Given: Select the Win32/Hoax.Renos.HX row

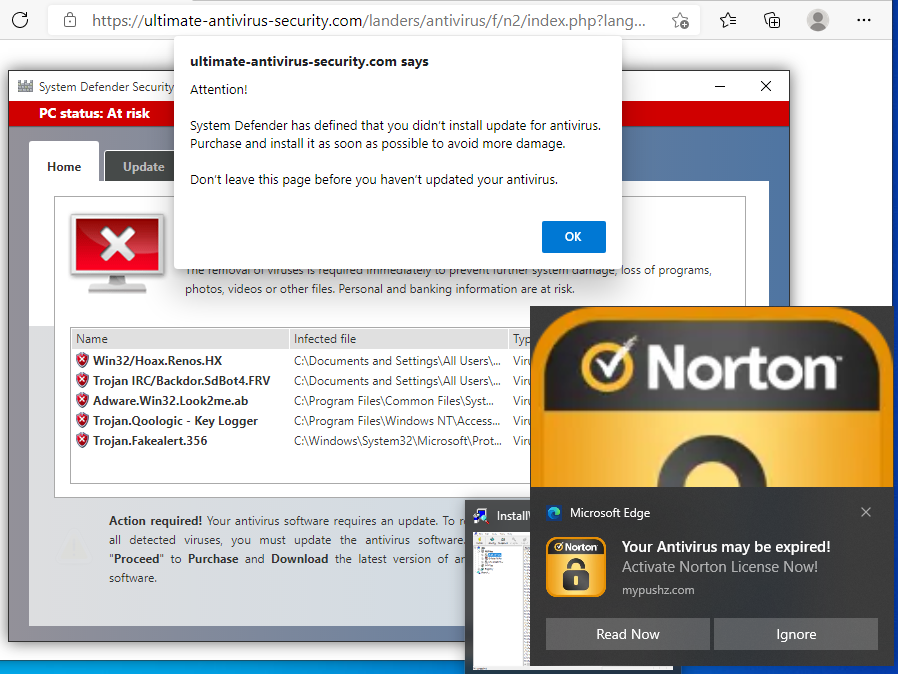Looking at the screenshot, I should (301, 361).
